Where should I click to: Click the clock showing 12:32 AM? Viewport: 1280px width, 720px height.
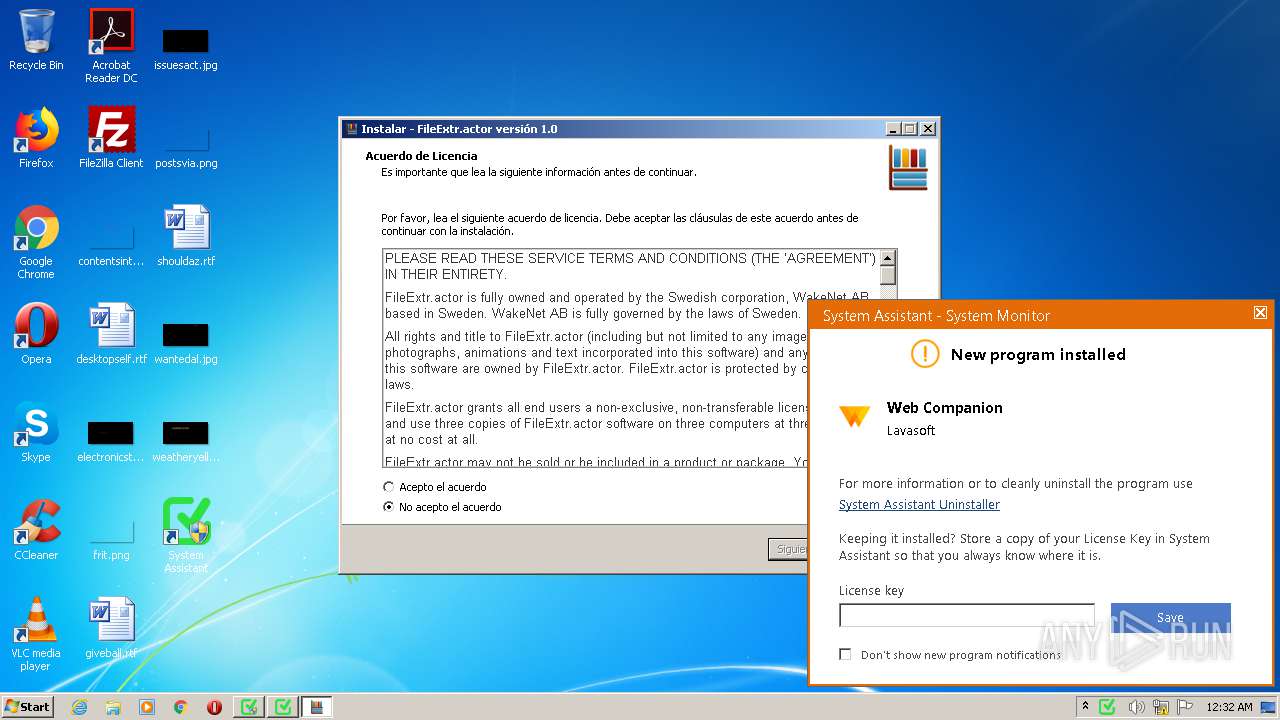coord(1229,707)
